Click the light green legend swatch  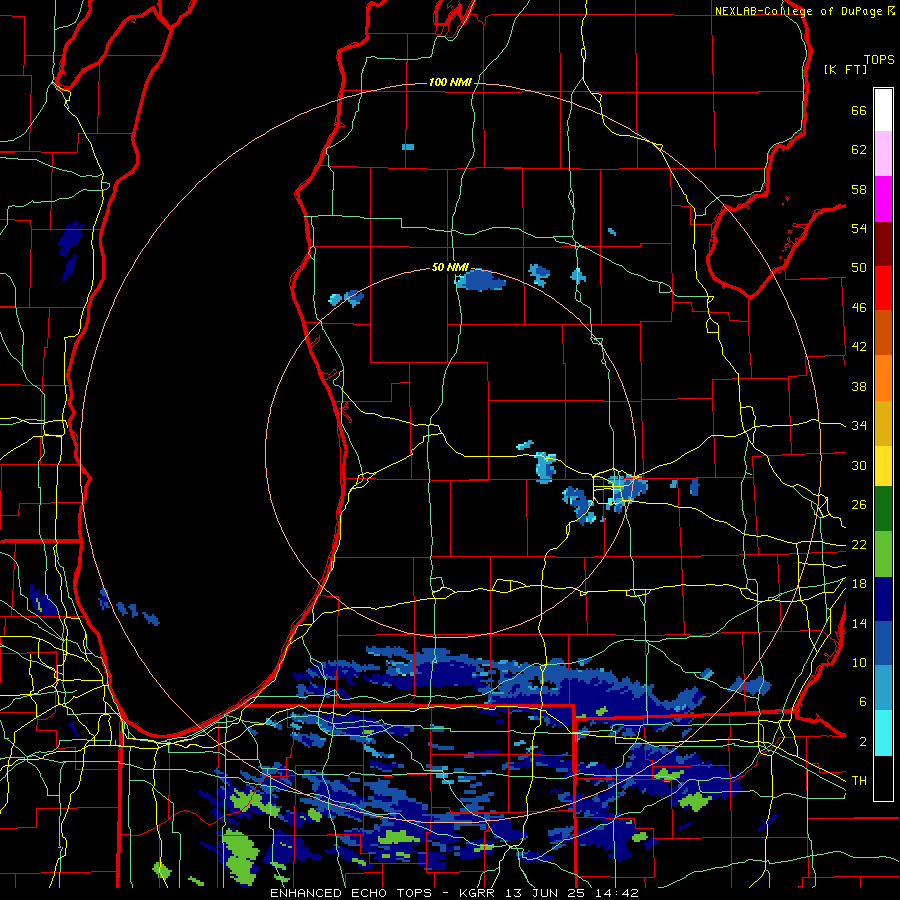point(883,554)
